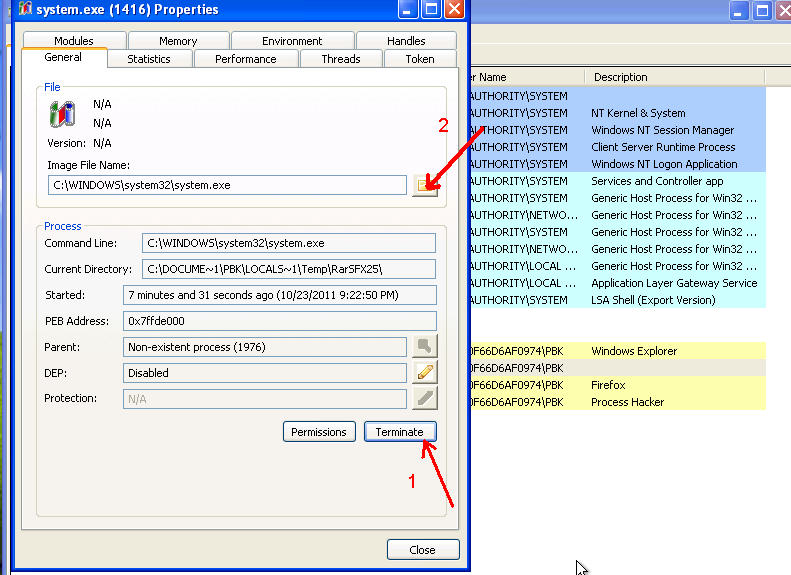Screen dimensions: 791x575
Task: Close Properties window with red X button
Action: tap(455, 9)
